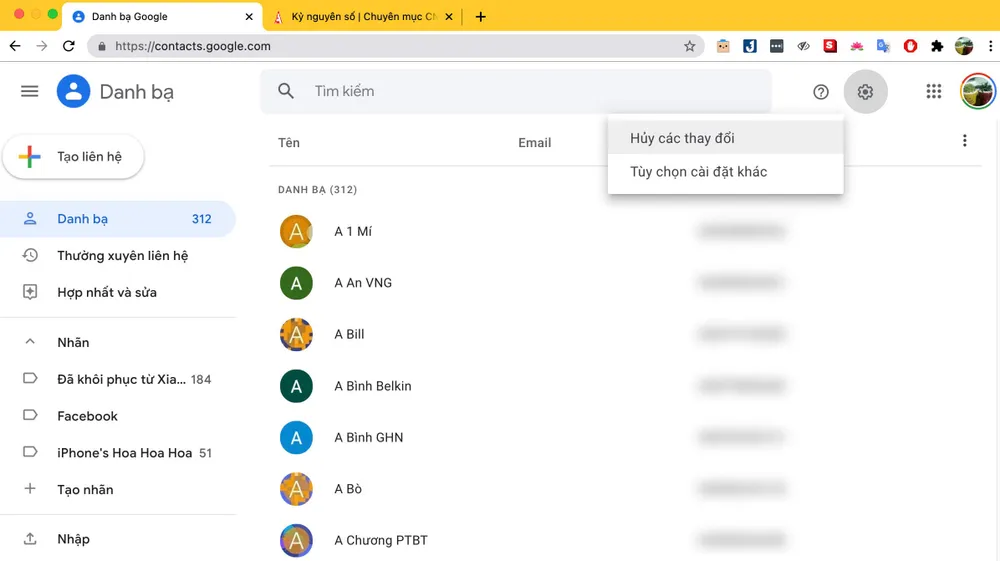Focus the Tìm kiếm search field
The height and width of the screenshot is (561, 1000).
515,91
